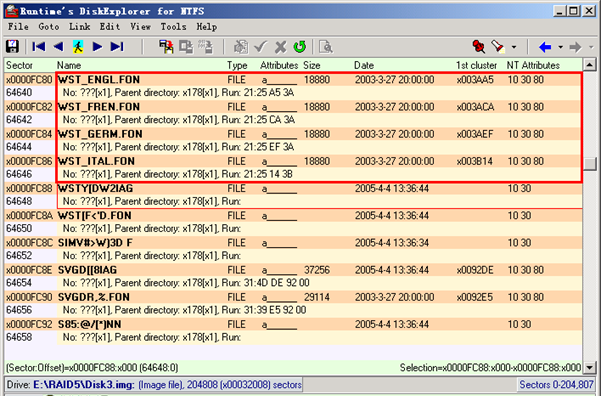Image resolution: width=601 pixels, height=396 pixels.
Task: Click the red pushpin bookmark icon
Action: pos(479,47)
